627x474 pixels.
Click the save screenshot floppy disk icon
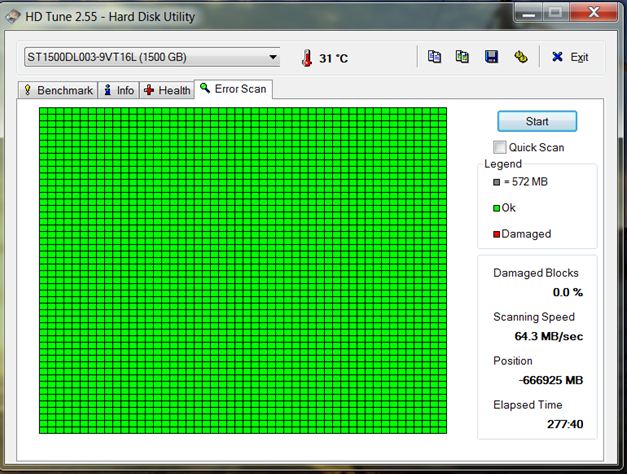pos(491,57)
